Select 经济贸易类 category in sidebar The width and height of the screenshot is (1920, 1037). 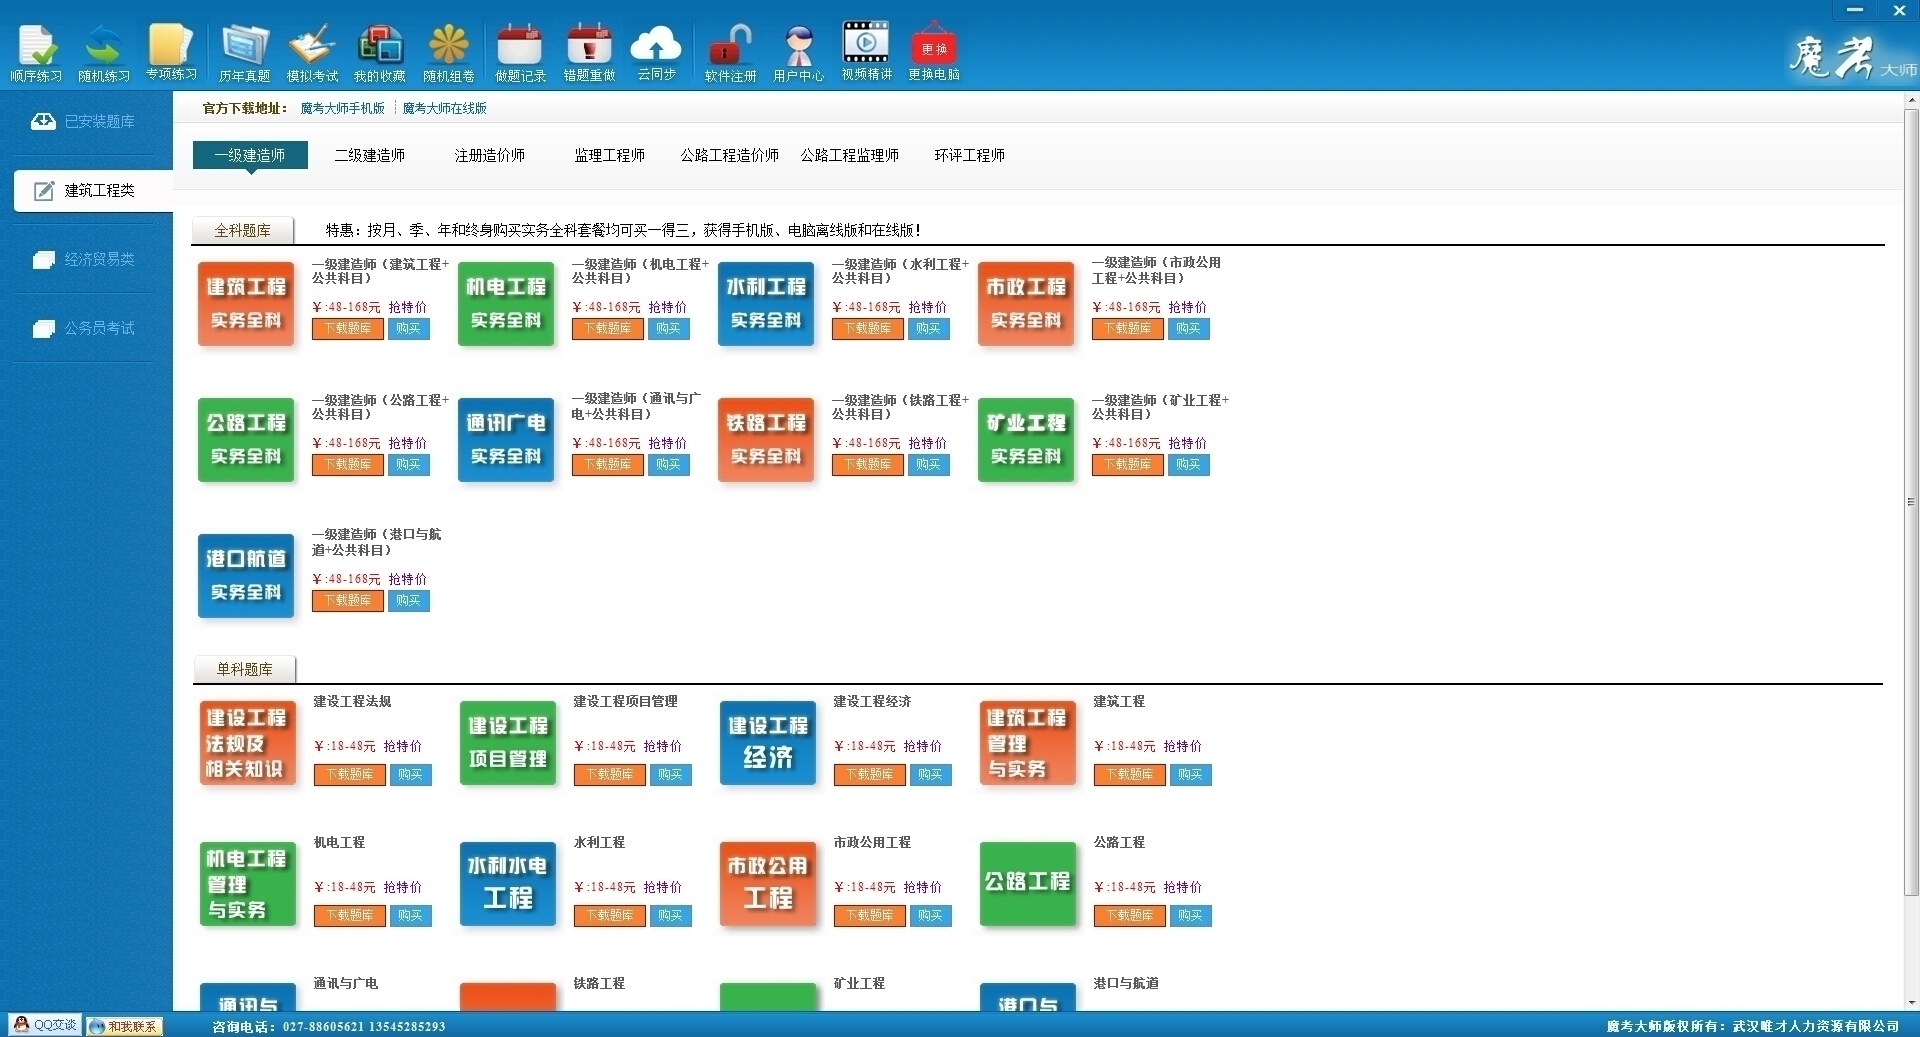click(x=84, y=259)
